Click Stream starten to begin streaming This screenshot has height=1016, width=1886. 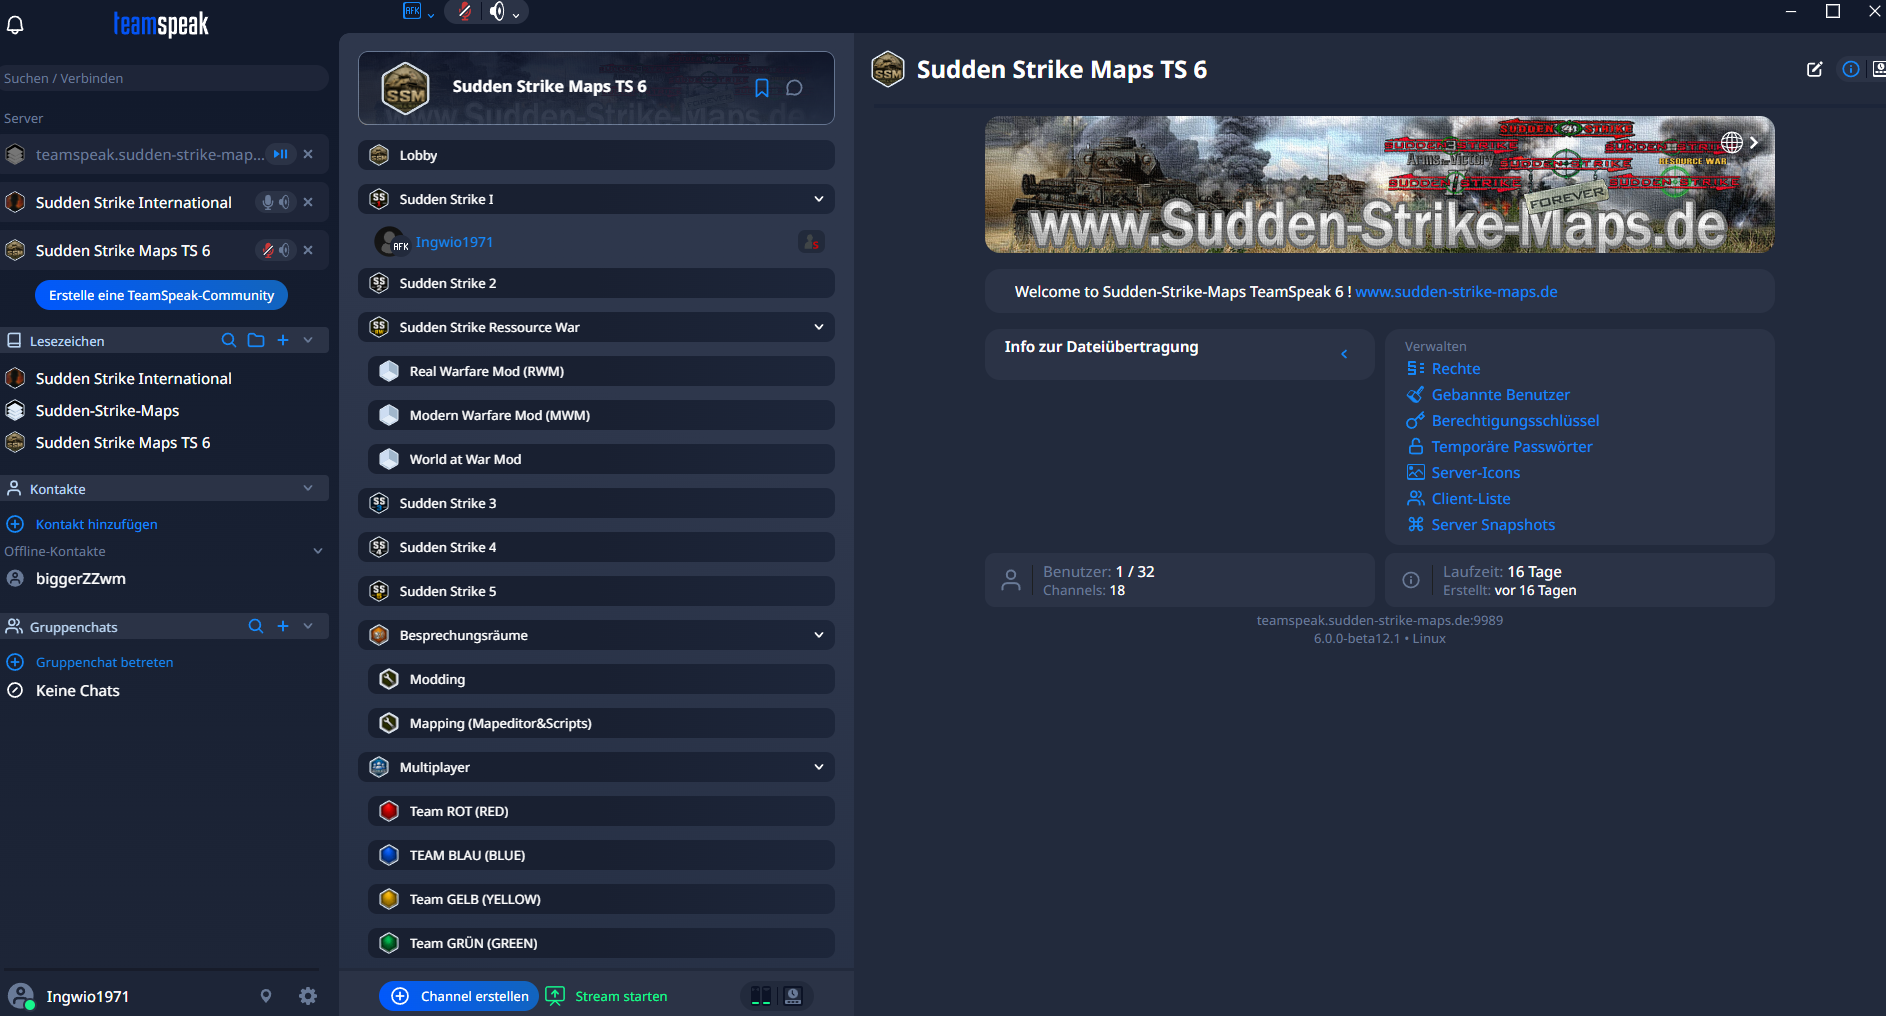click(x=607, y=996)
